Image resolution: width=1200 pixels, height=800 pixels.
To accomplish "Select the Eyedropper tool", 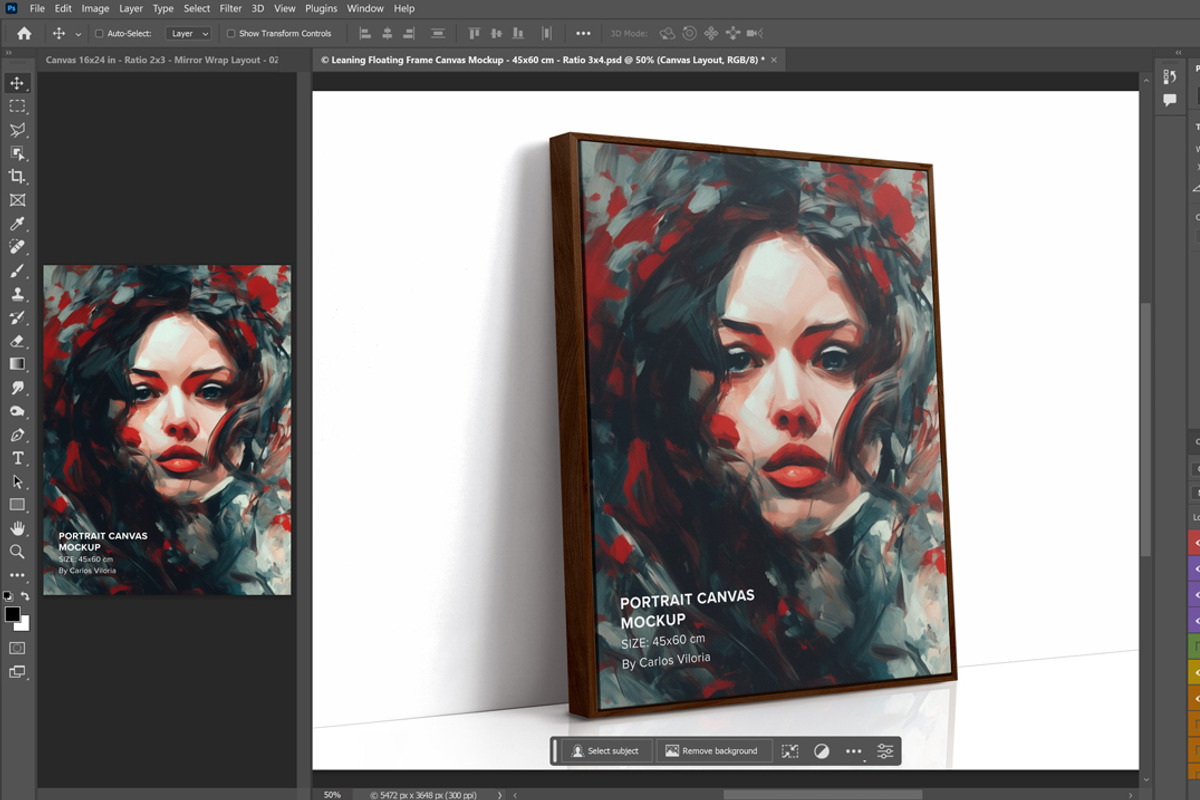I will [17, 224].
